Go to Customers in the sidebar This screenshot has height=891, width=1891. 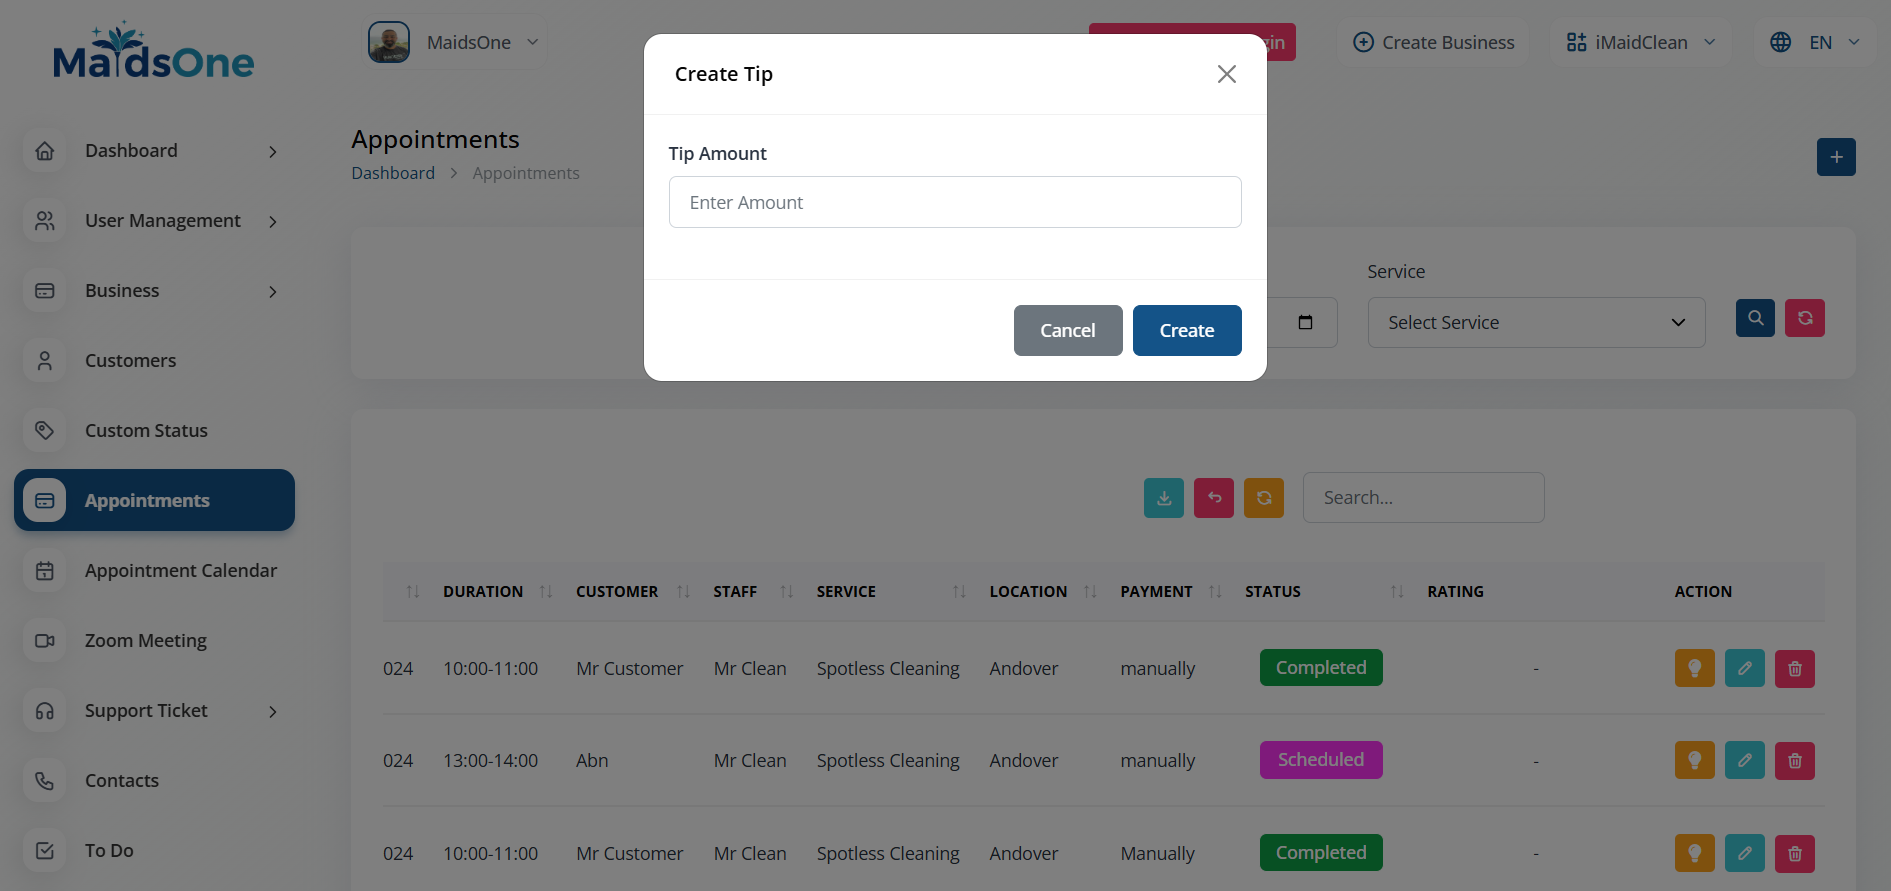tap(130, 361)
